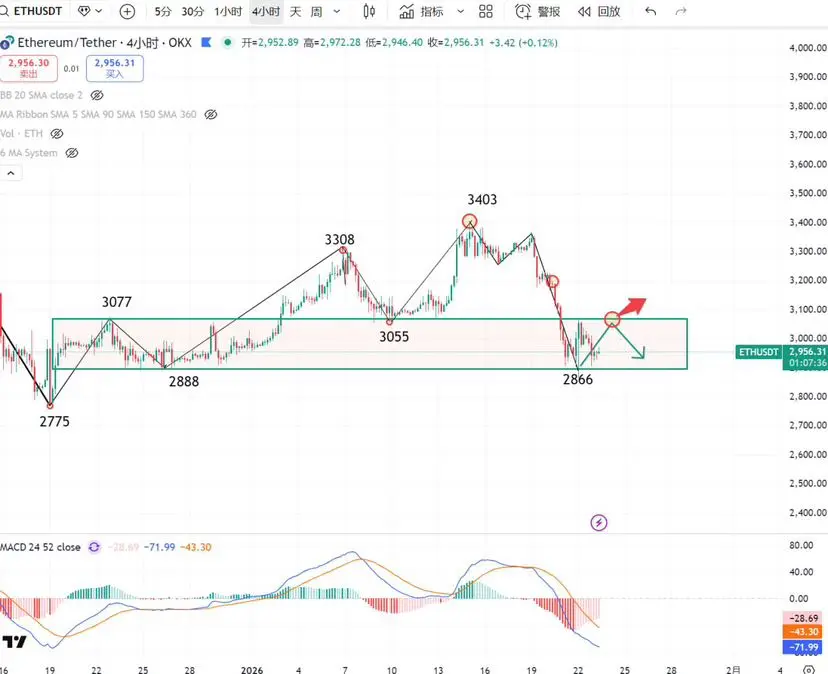Expand the indicator templates chevron
This screenshot has width=828, height=674.
click(x=460, y=12)
